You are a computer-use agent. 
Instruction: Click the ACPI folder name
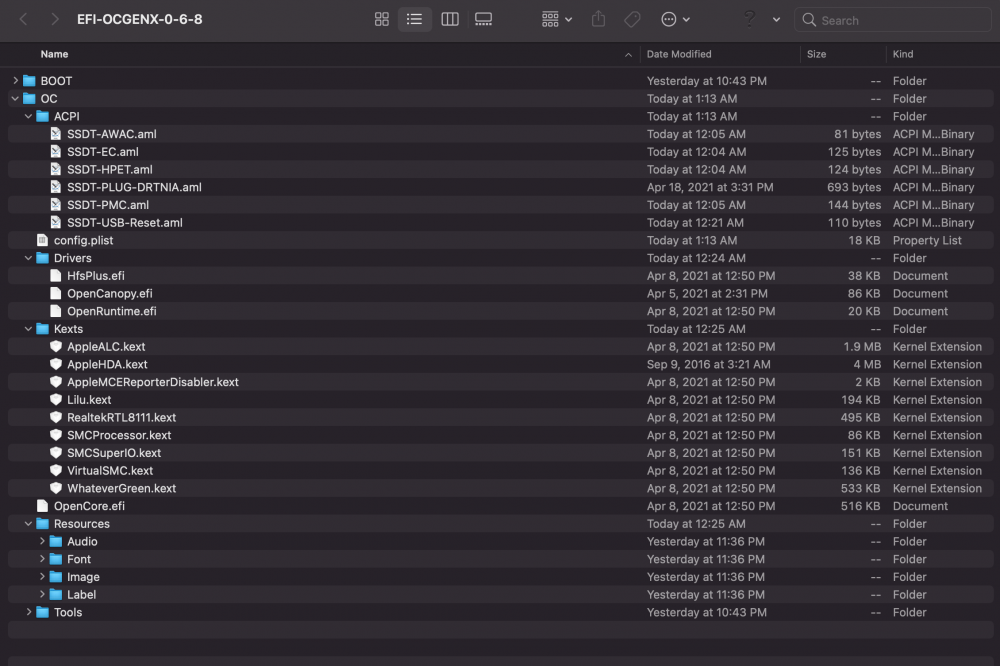(x=66, y=116)
